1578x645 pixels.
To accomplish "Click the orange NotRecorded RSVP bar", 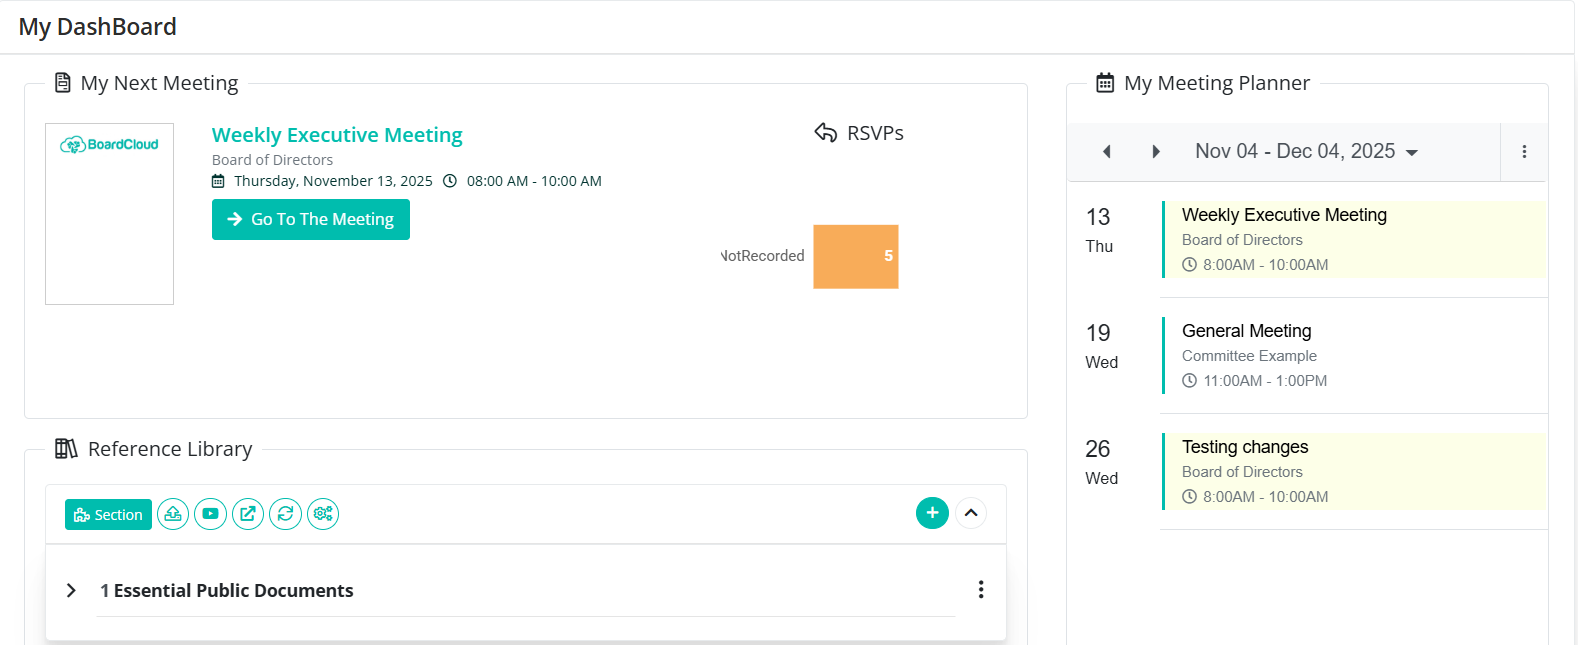I will [855, 257].
